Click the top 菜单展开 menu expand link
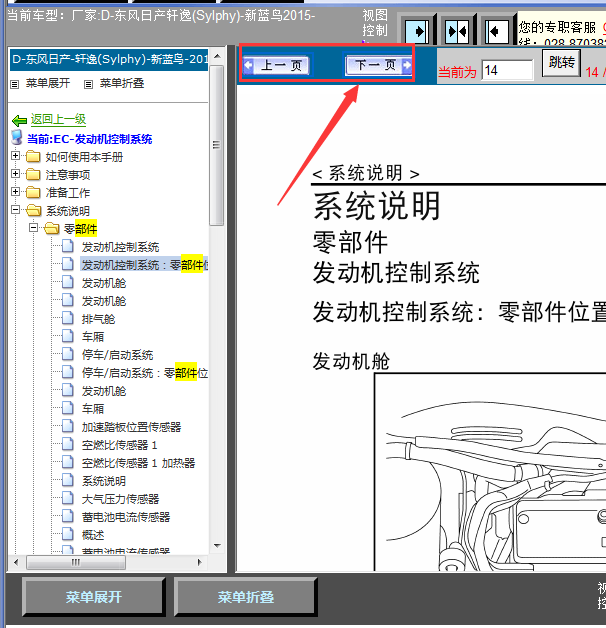 pyautogui.click(x=48, y=83)
